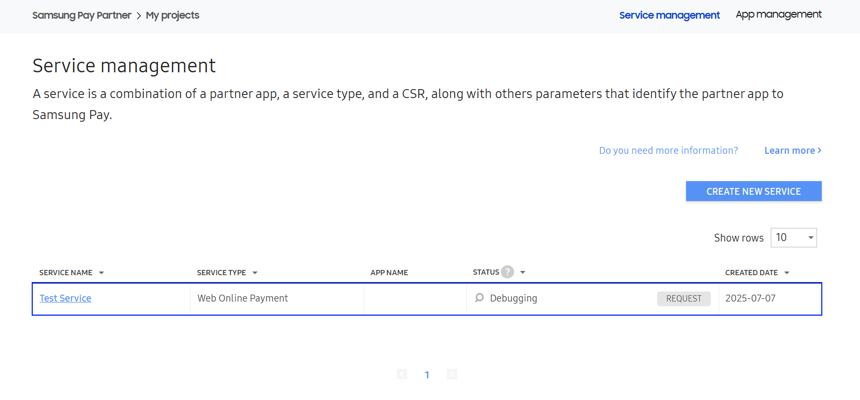Switch to App management tab
The image size is (860, 400).
pos(778,15)
